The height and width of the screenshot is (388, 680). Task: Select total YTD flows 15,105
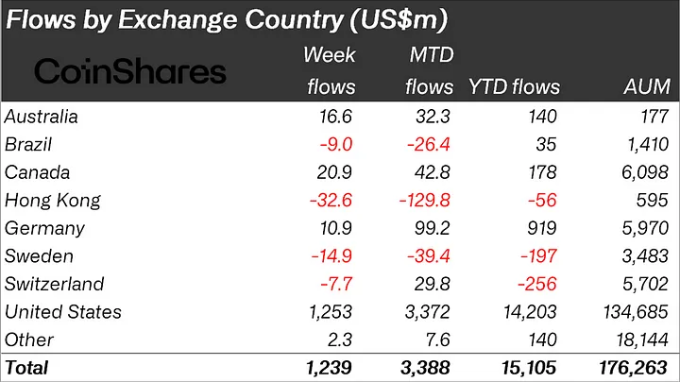pyautogui.click(x=529, y=368)
